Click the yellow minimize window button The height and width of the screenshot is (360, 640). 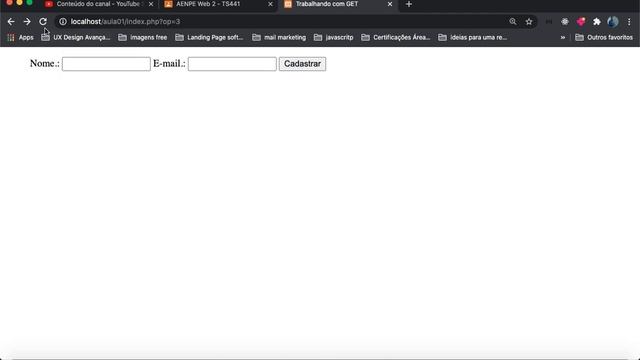point(19,2)
